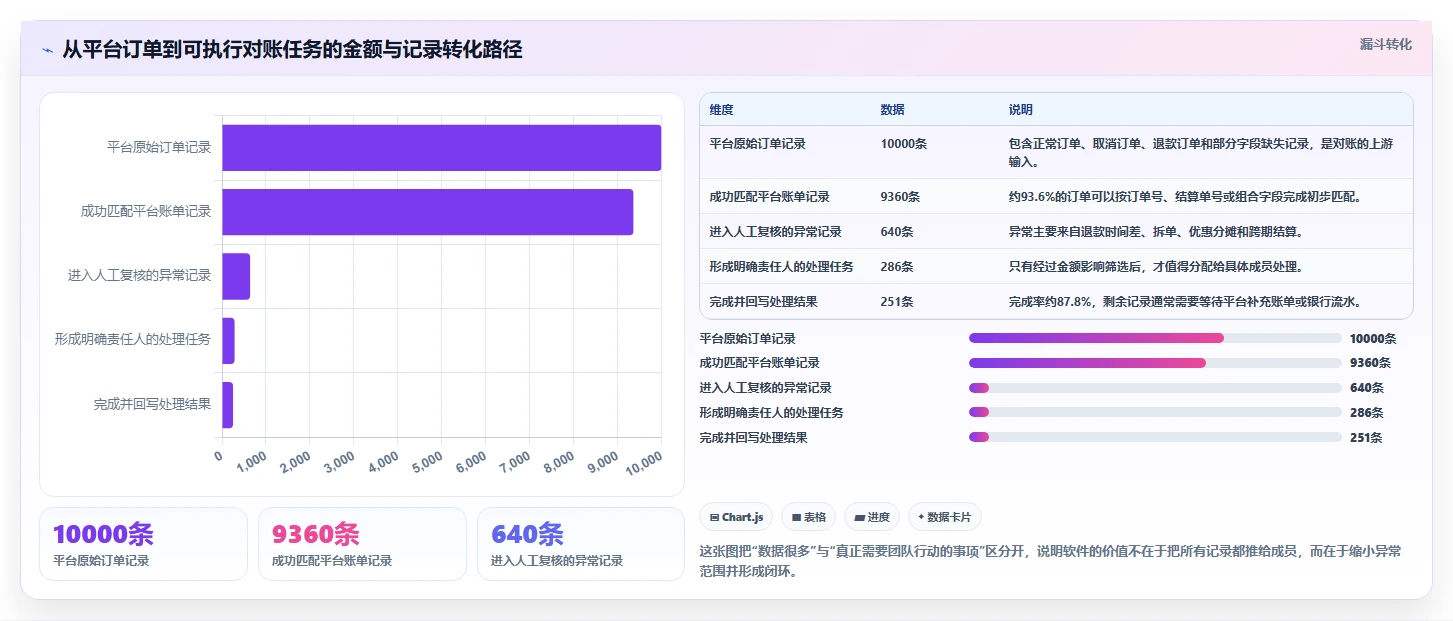Select the 数据卡片 chip
This screenshot has height=621, width=1453.
pyautogui.click(x=945, y=517)
